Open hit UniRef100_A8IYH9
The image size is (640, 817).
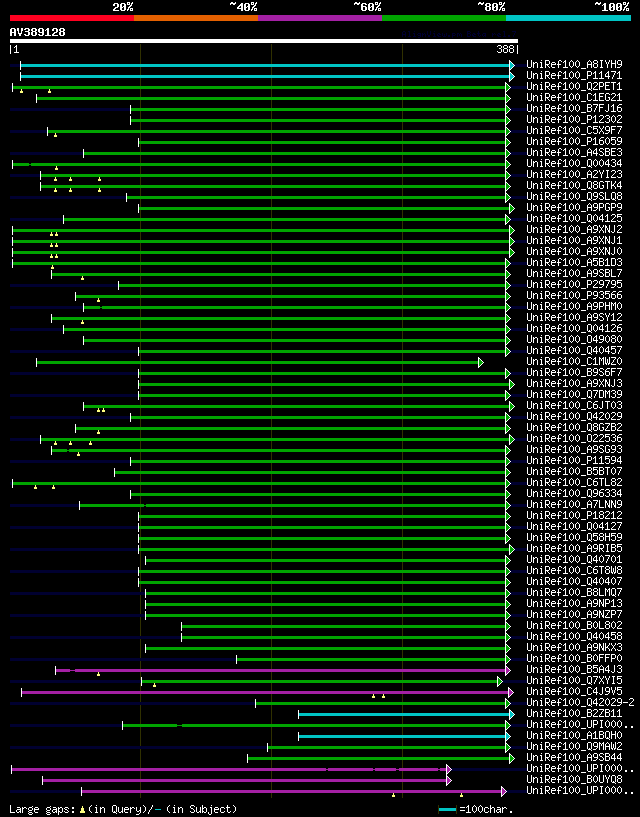tap(574, 65)
